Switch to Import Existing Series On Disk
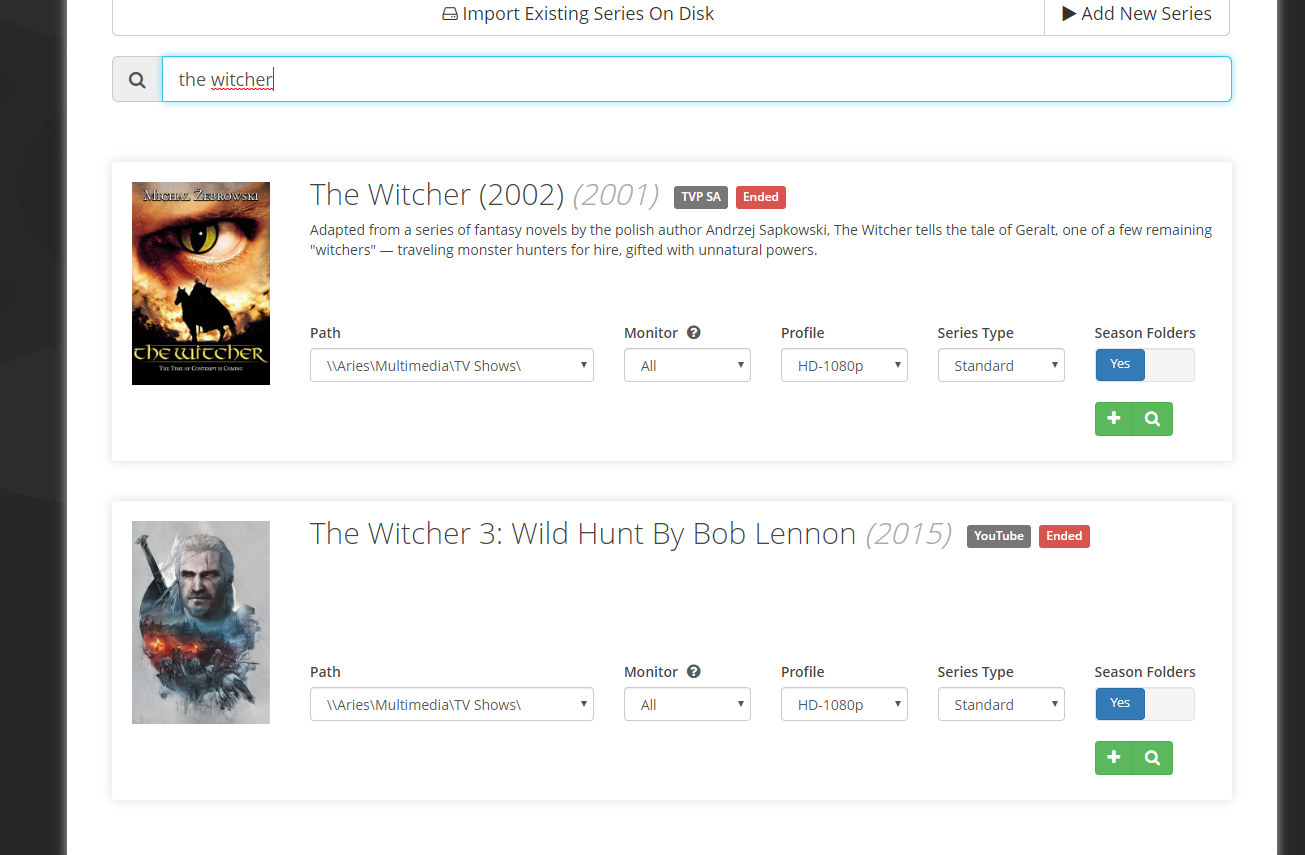Image resolution: width=1305 pixels, height=855 pixels. [578, 15]
